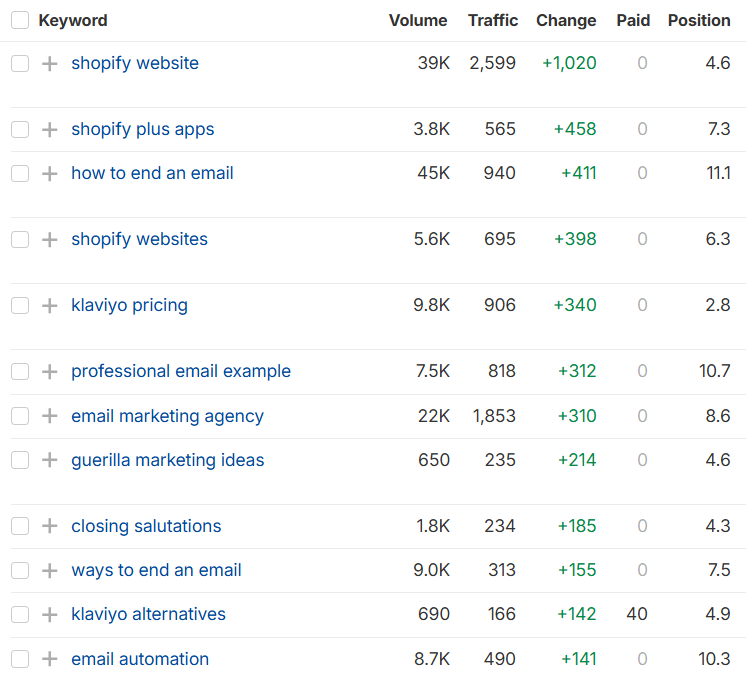Tick checkbox of shopify websites row

[x=20, y=239]
